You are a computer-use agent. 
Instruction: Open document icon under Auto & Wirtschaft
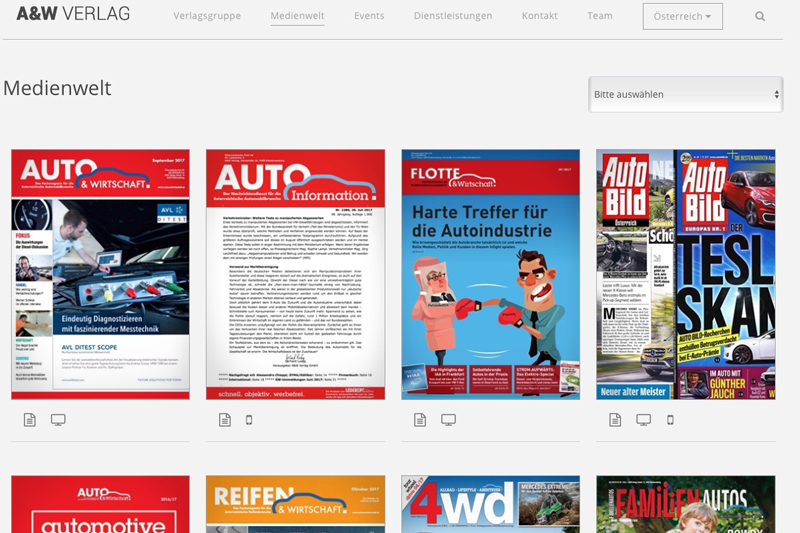point(30,420)
